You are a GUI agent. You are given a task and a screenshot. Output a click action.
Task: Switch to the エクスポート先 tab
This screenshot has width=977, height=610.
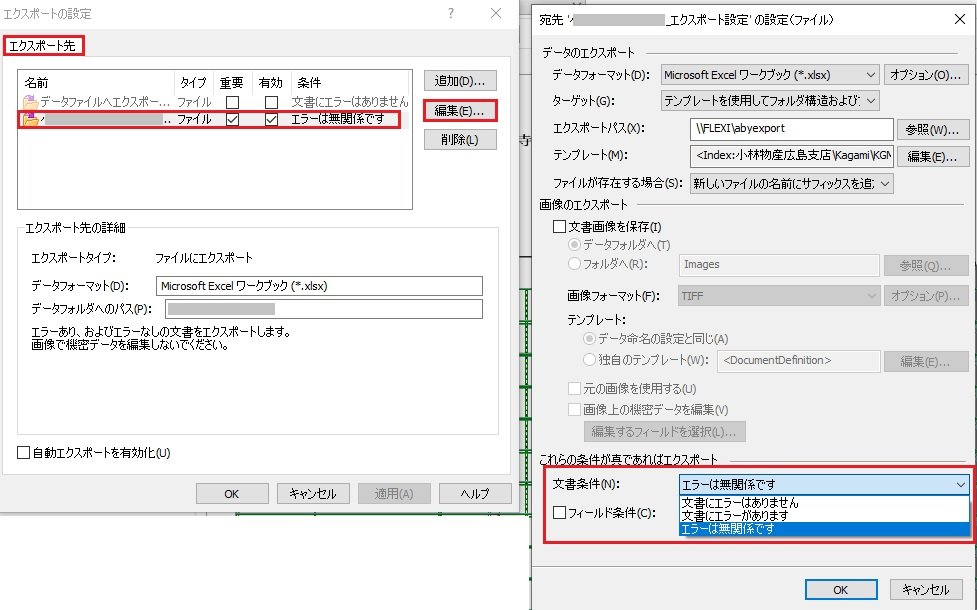click(x=42, y=45)
